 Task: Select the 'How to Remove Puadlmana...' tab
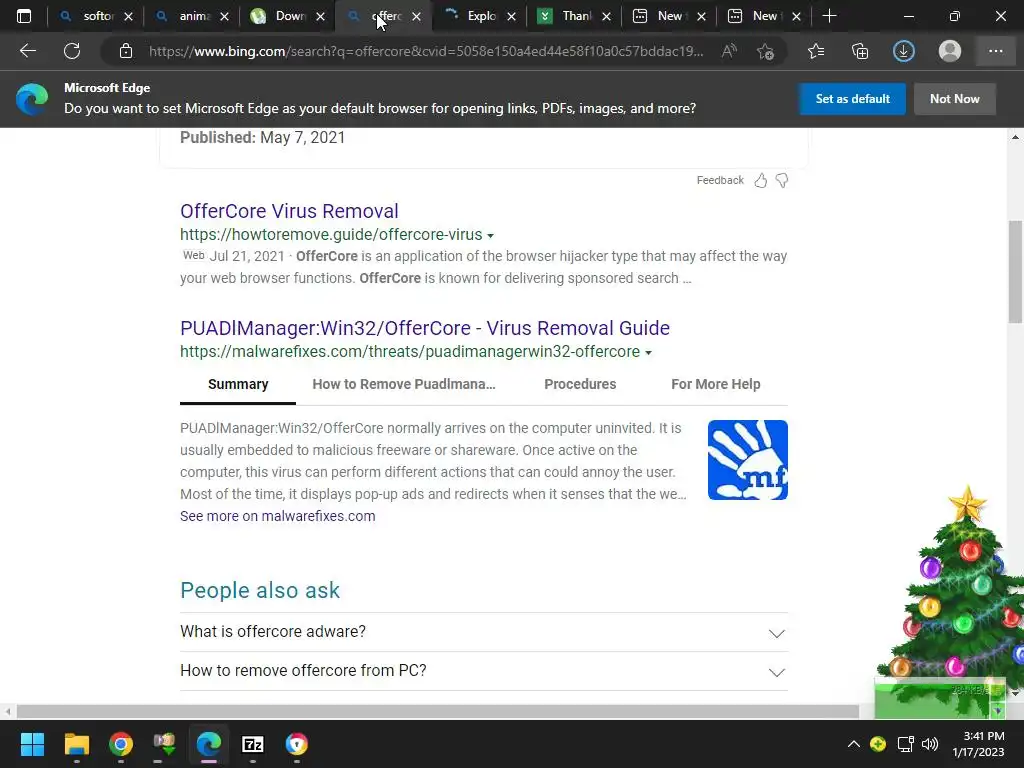coord(404,384)
